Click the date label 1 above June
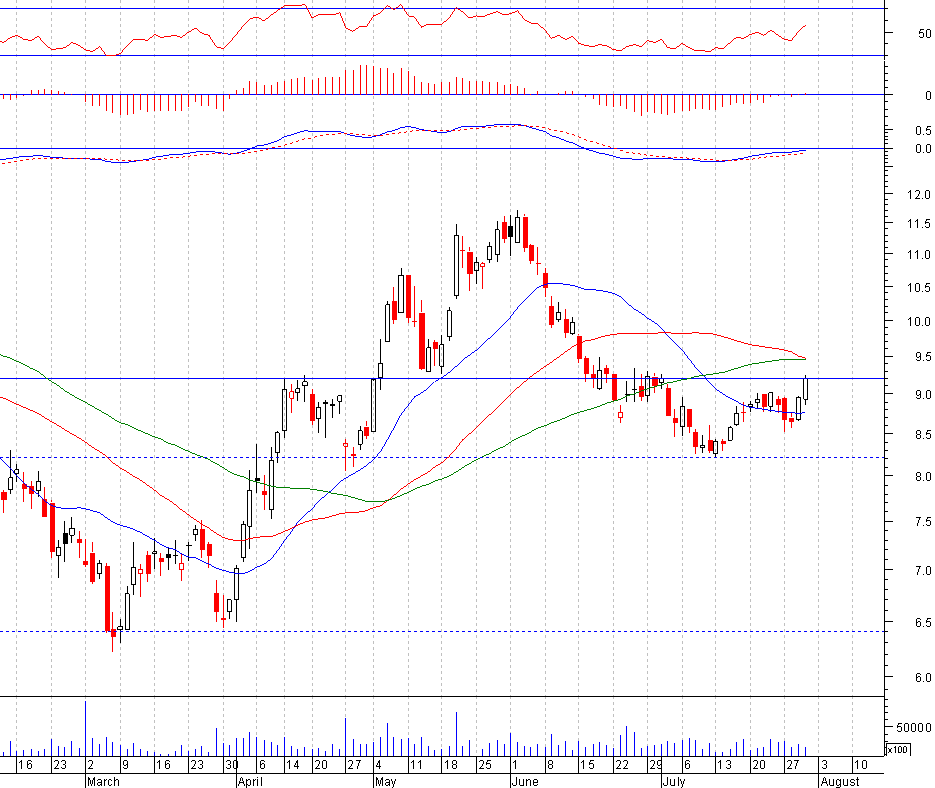935x788 pixels. 514,765
